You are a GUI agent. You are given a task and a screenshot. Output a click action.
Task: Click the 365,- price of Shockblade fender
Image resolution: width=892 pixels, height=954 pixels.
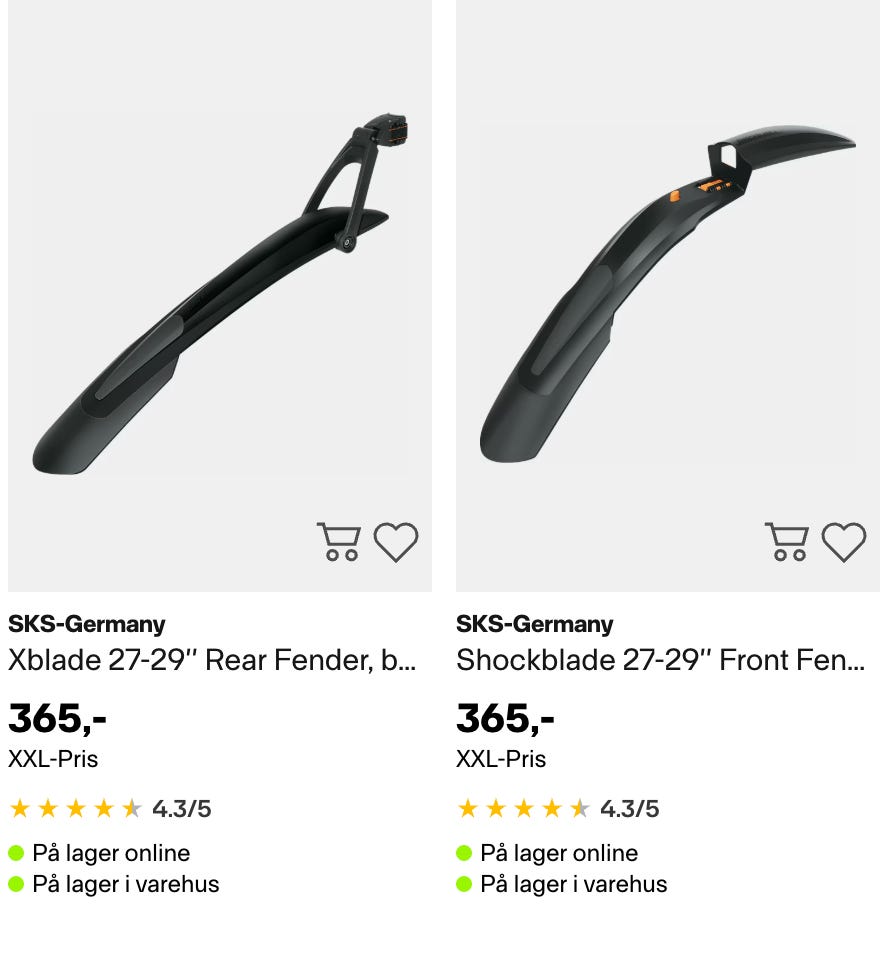click(505, 718)
